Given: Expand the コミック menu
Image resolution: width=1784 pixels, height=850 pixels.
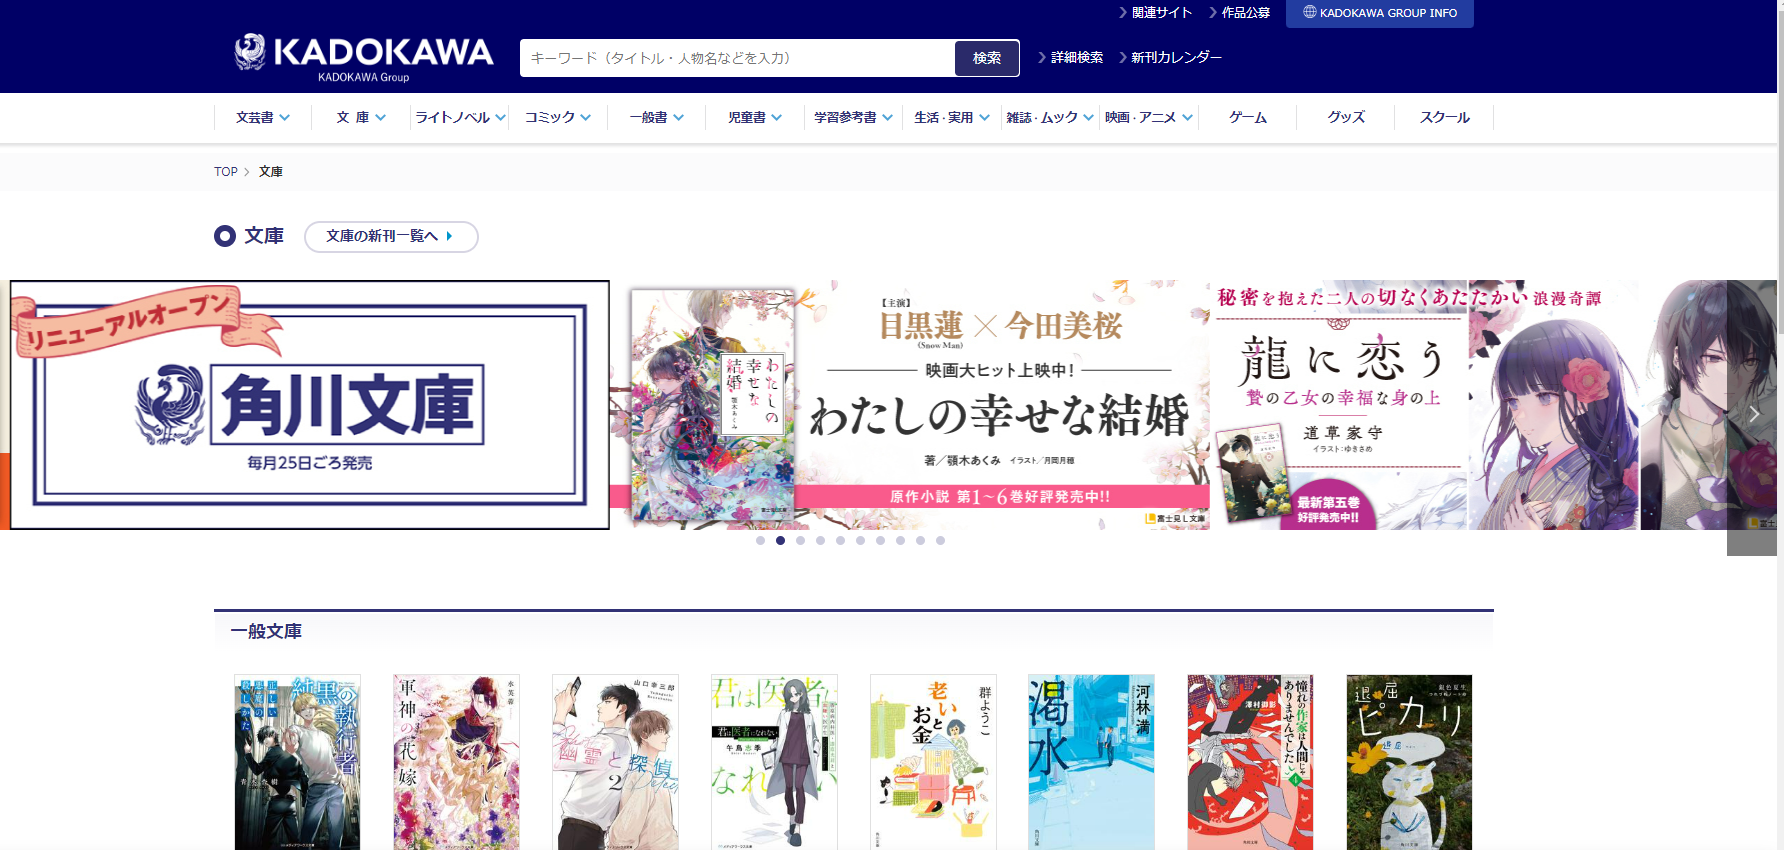Looking at the screenshot, I should coord(558,117).
